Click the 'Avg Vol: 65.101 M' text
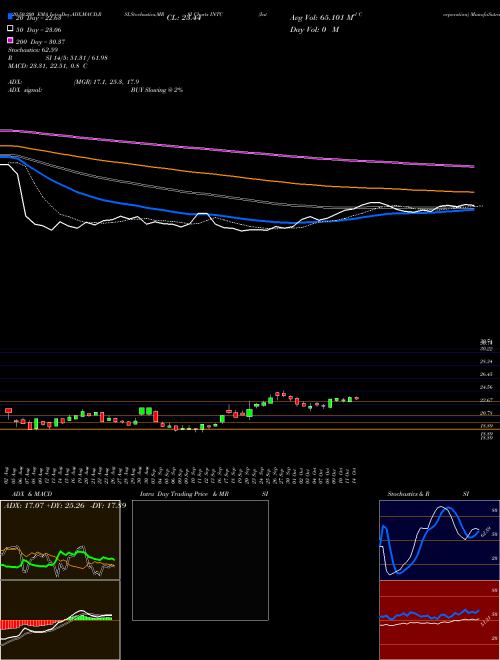500x660 pixels. click(x=323, y=18)
